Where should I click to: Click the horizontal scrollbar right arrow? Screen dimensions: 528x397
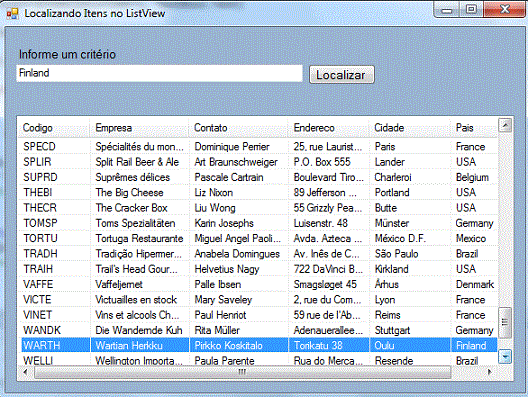(489, 372)
